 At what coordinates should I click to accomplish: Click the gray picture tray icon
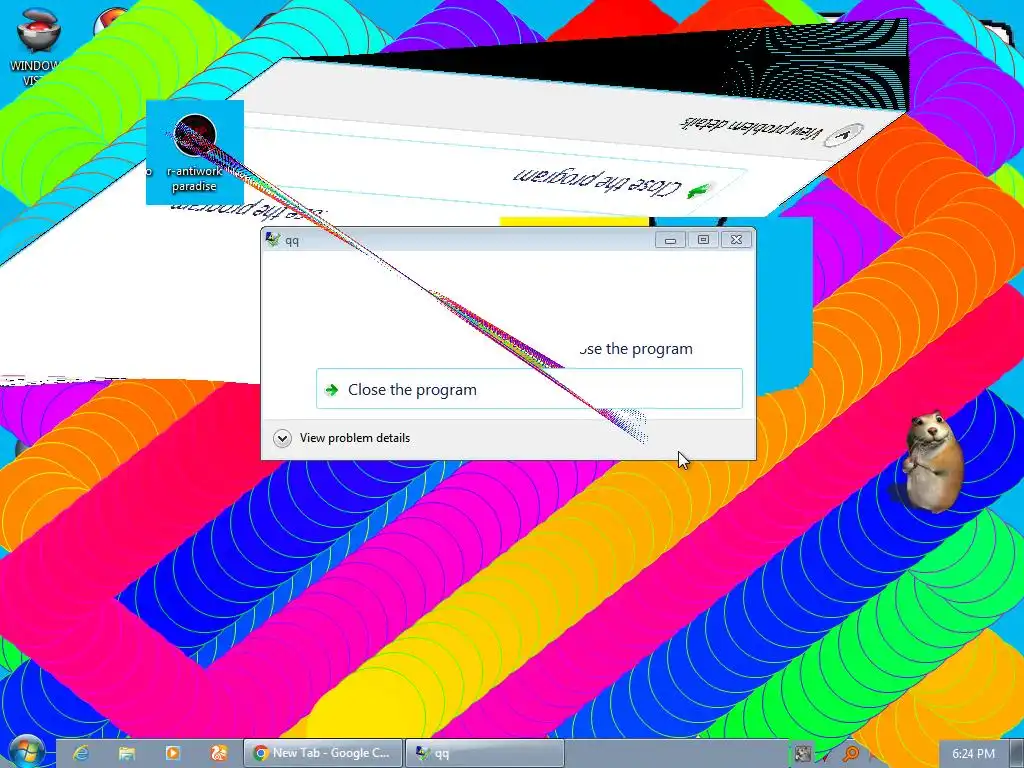[x=803, y=754]
